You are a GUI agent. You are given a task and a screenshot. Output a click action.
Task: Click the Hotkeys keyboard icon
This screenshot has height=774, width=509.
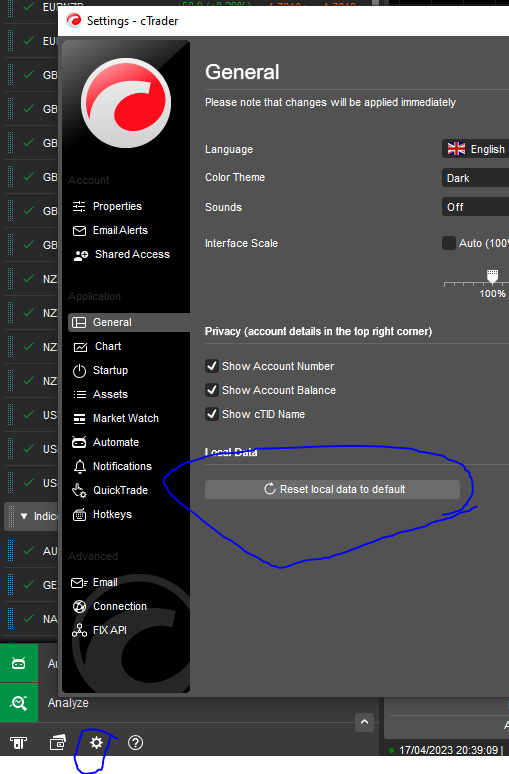[x=79, y=515]
